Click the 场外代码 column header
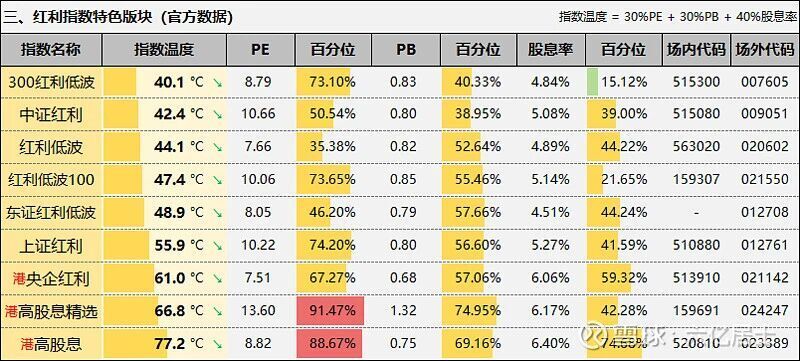 pyautogui.click(x=765, y=50)
